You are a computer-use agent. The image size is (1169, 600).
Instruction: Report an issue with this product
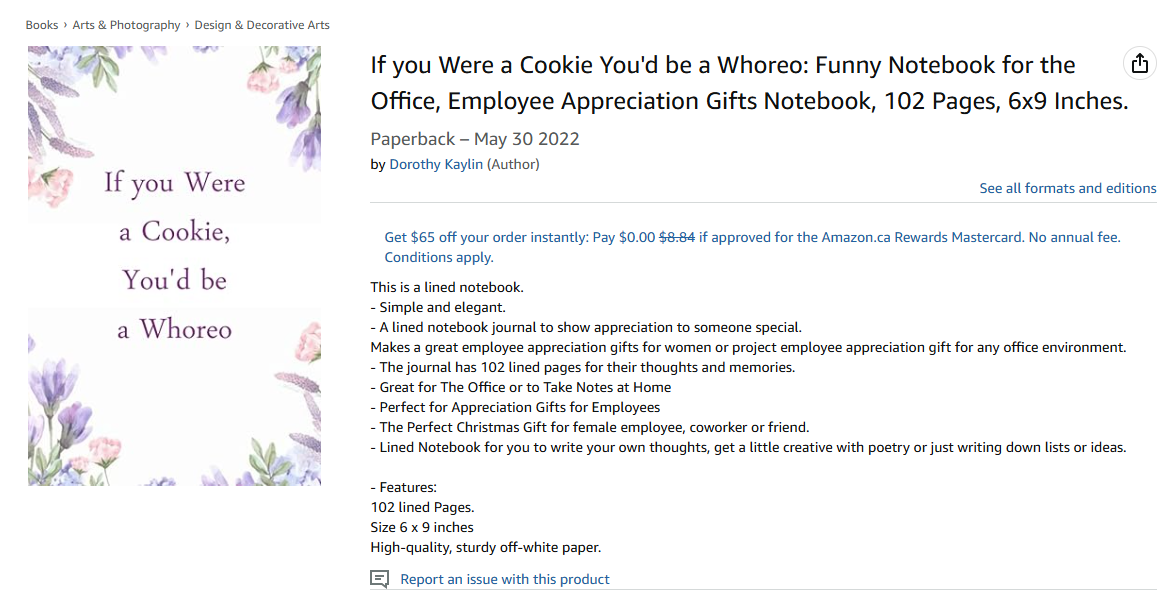coord(504,579)
